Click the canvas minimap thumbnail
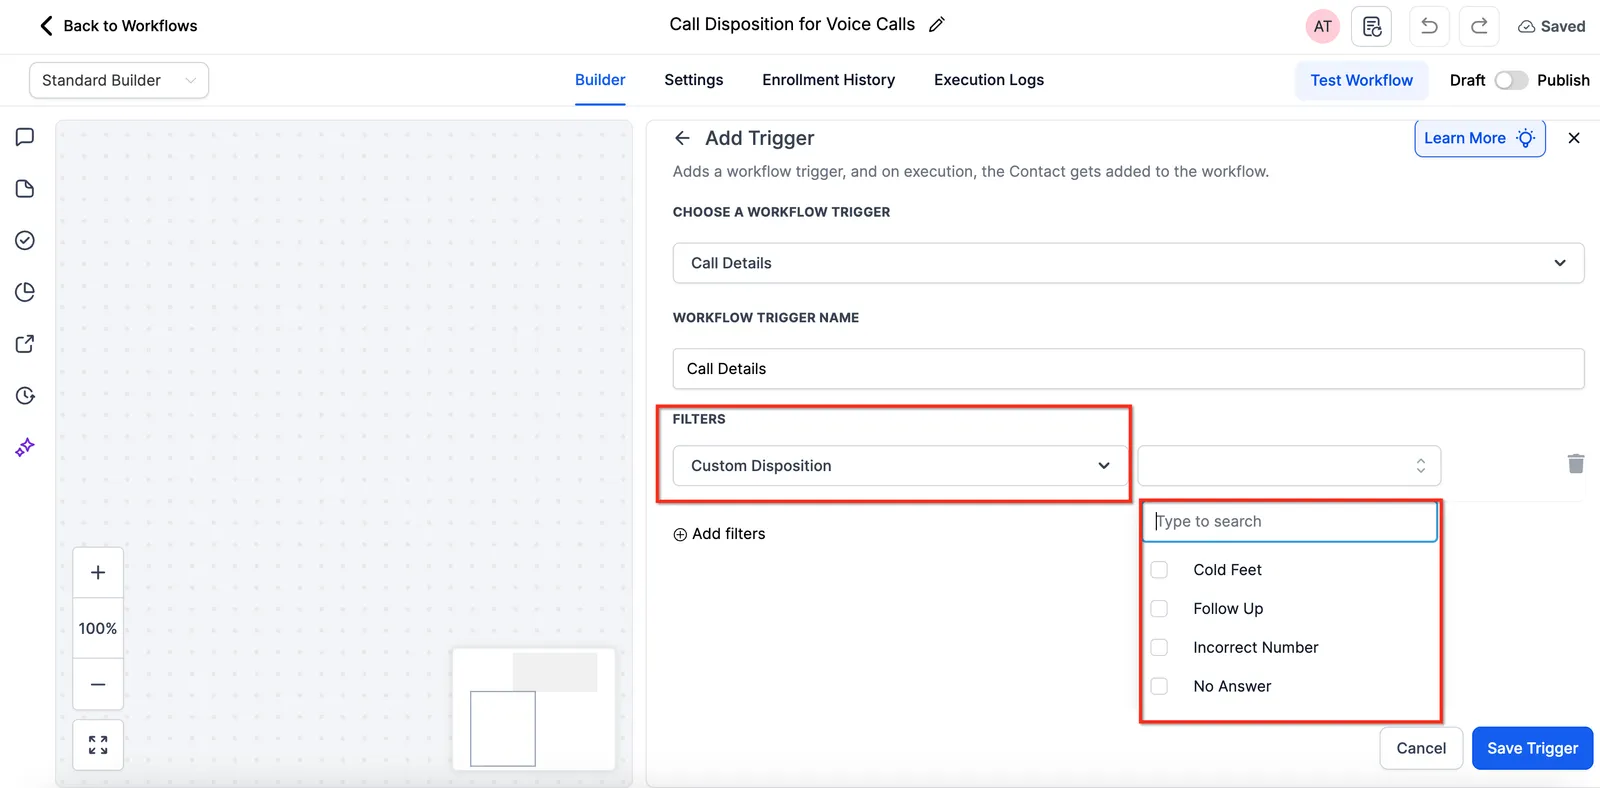This screenshot has width=1600, height=788. pyautogui.click(x=534, y=709)
